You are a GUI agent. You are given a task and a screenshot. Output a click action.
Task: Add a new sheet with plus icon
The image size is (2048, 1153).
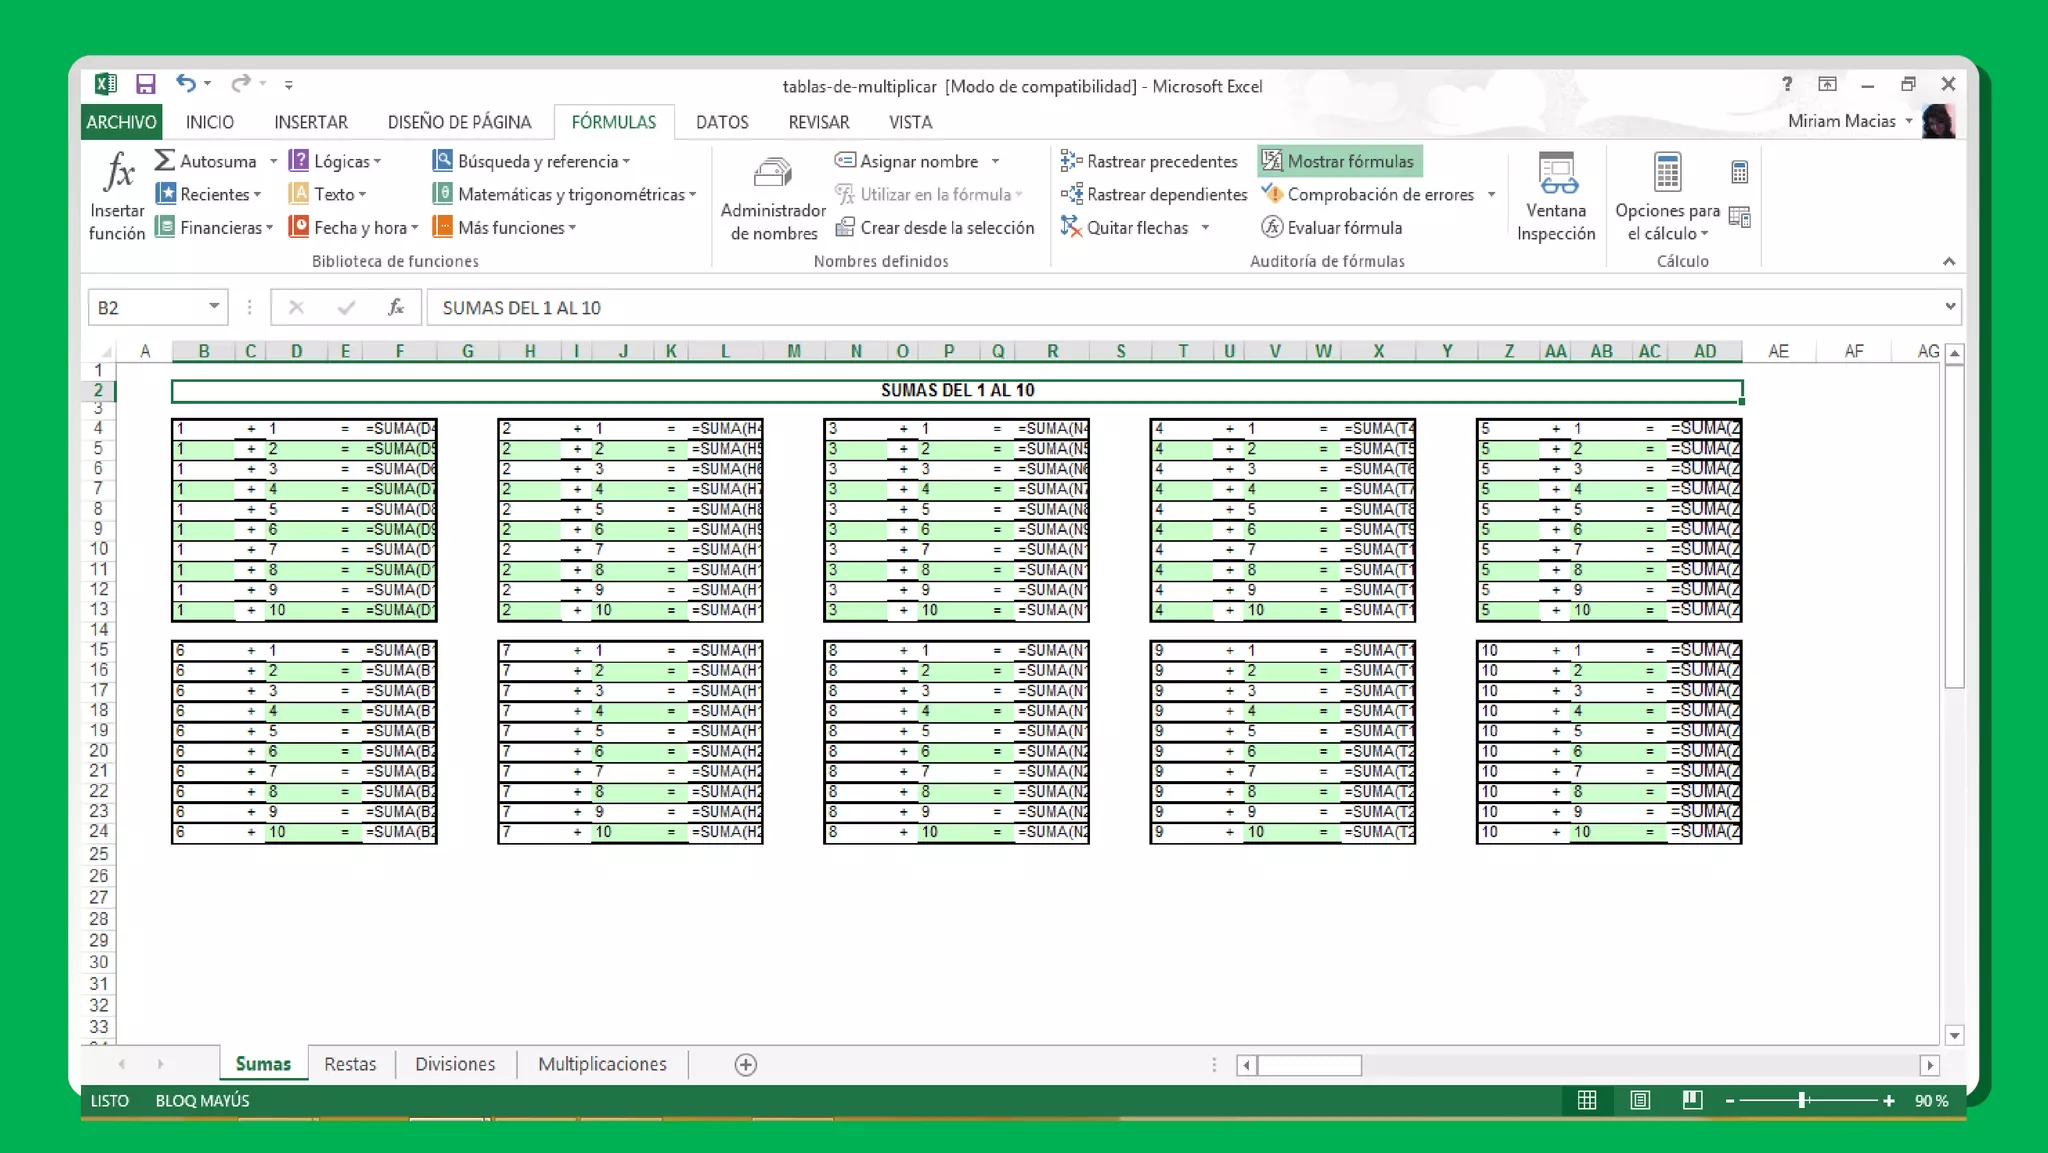click(x=745, y=1065)
